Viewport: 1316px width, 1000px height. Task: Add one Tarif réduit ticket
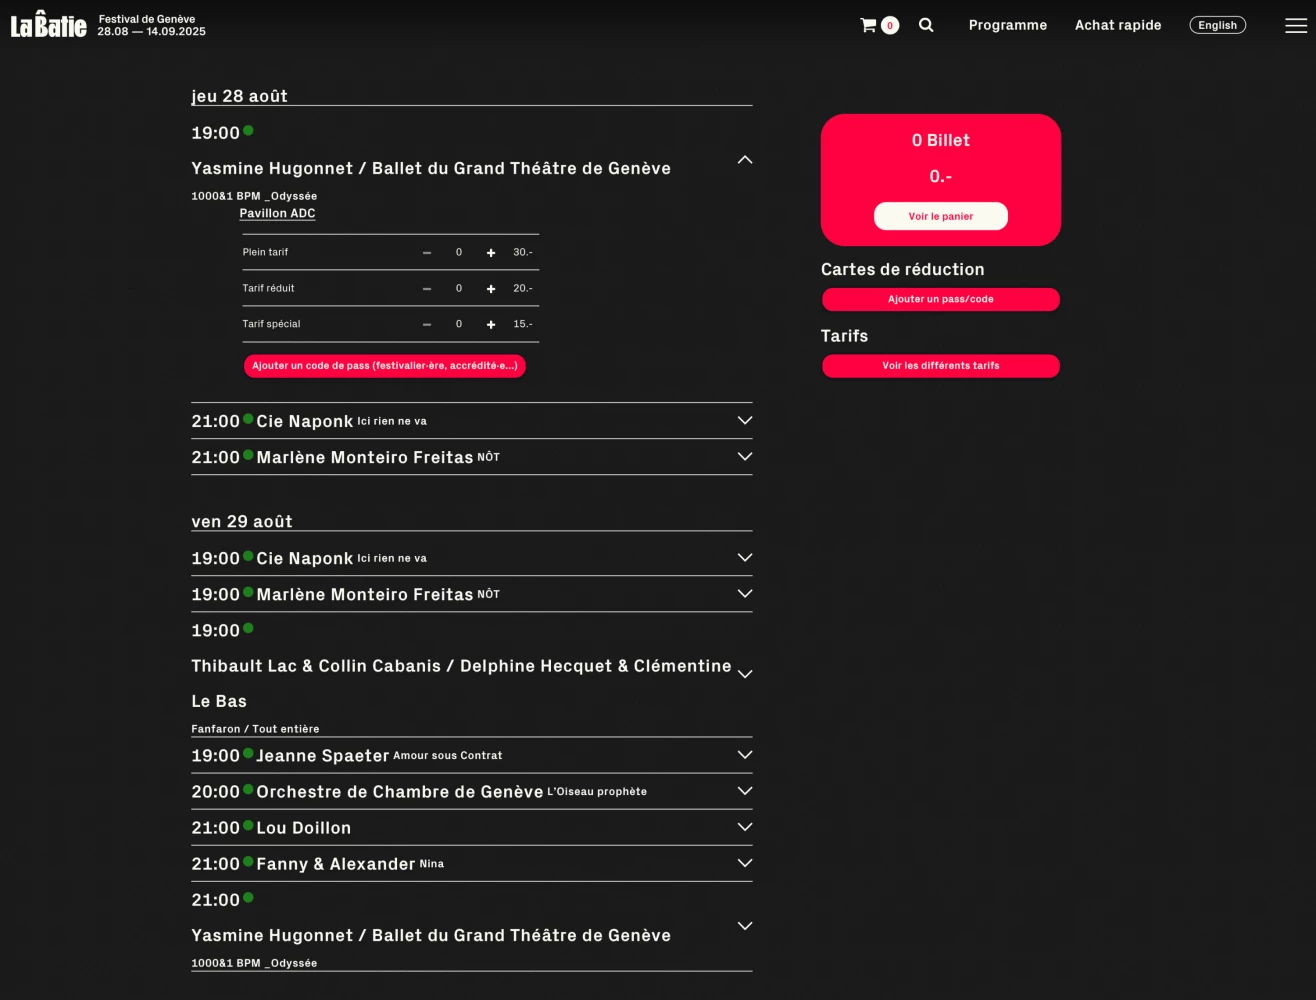point(491,289)
